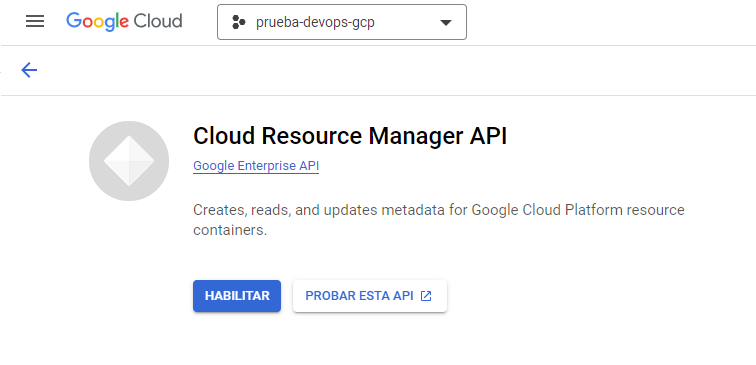The width and height of the screenshot is (756, 365).
Task: Click the word Cloud in the logo
Action: point(158,21)
